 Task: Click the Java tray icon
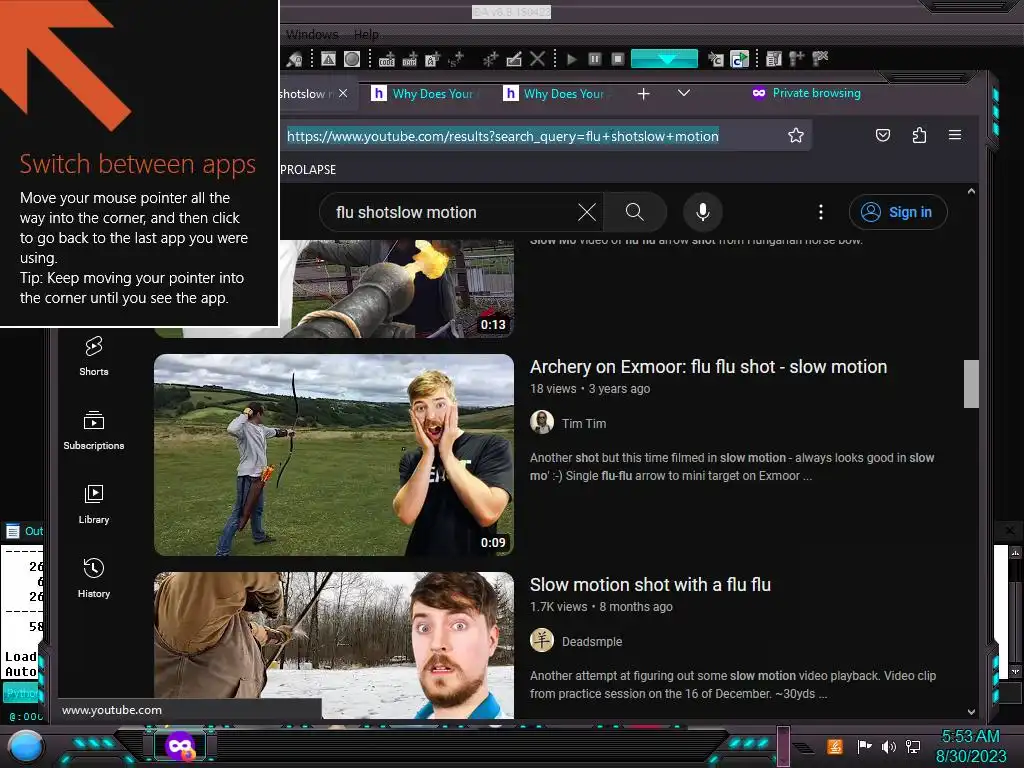coord(834,746)
